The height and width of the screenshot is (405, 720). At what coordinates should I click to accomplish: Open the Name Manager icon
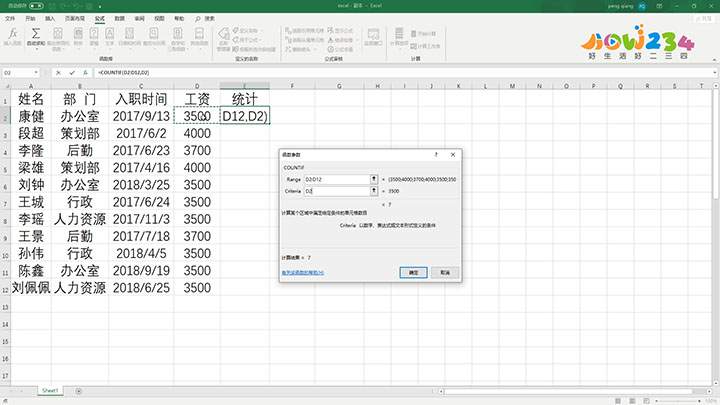pos(224,35)
